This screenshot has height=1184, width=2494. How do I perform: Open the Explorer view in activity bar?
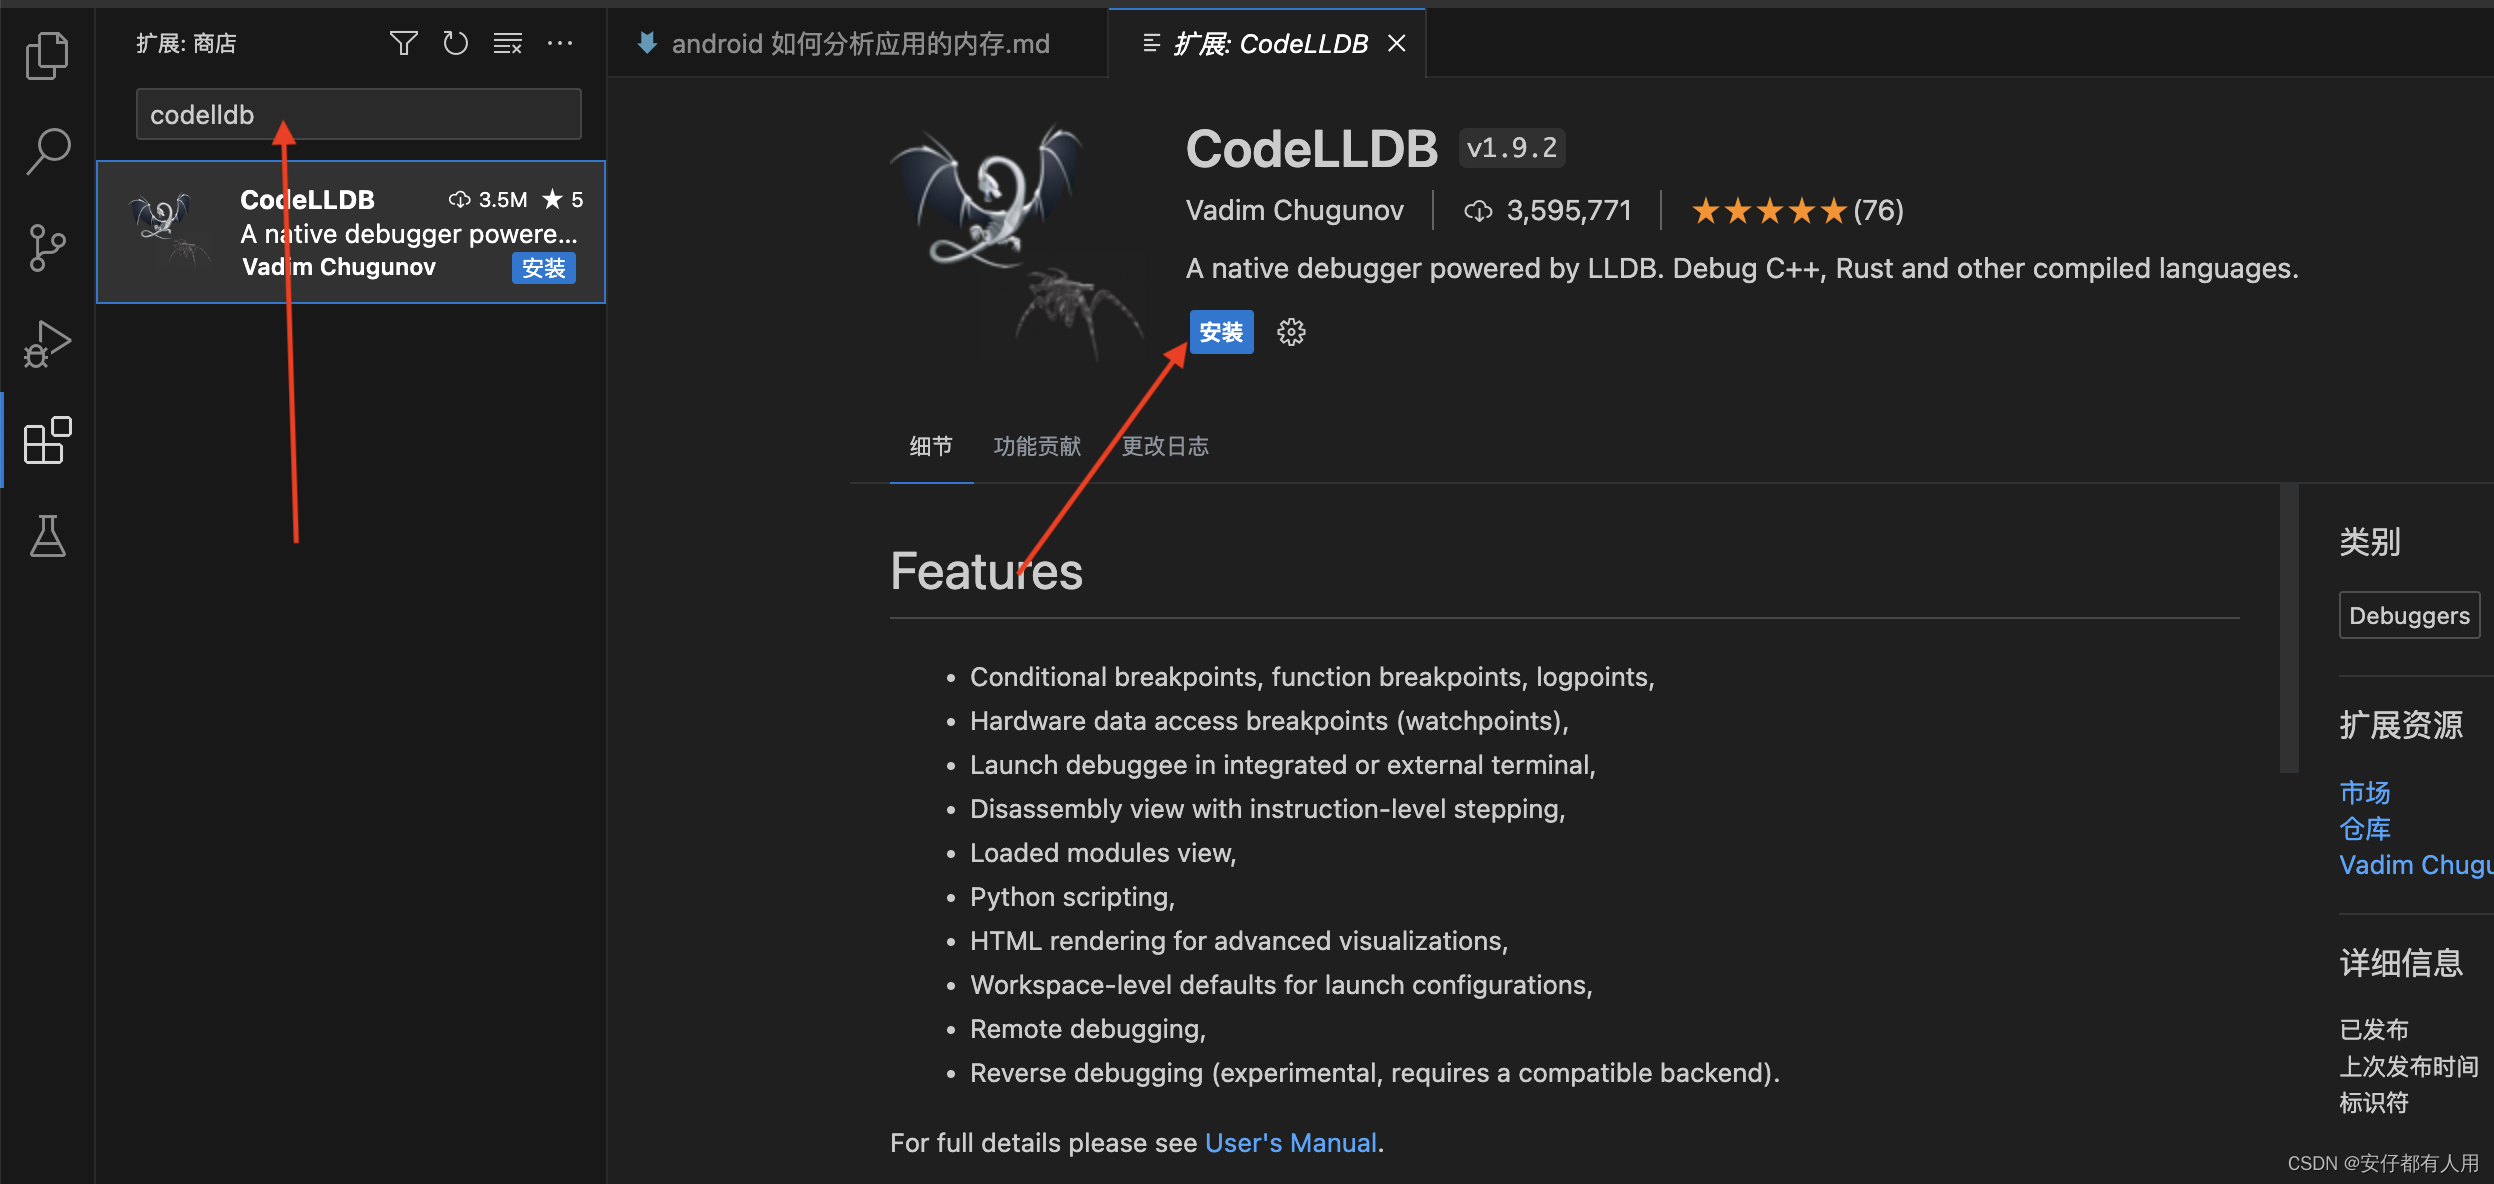[x=47, y=55]
